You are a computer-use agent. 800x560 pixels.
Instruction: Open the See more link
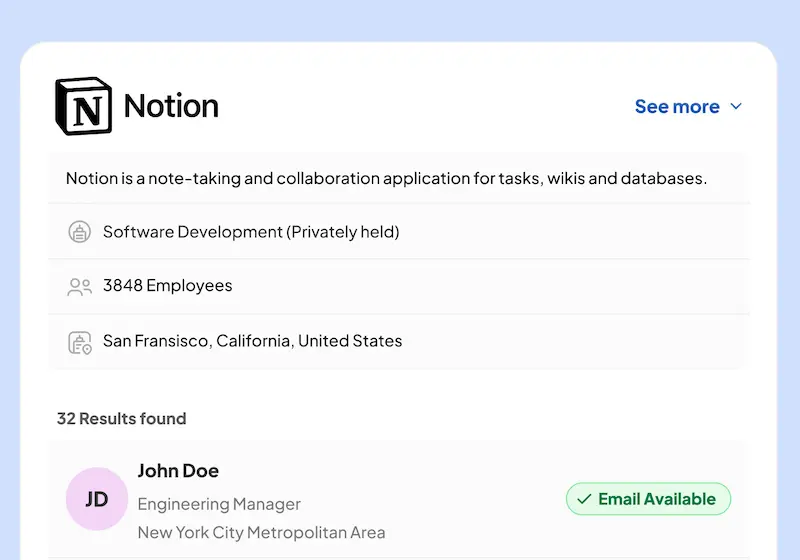(677, 106)
